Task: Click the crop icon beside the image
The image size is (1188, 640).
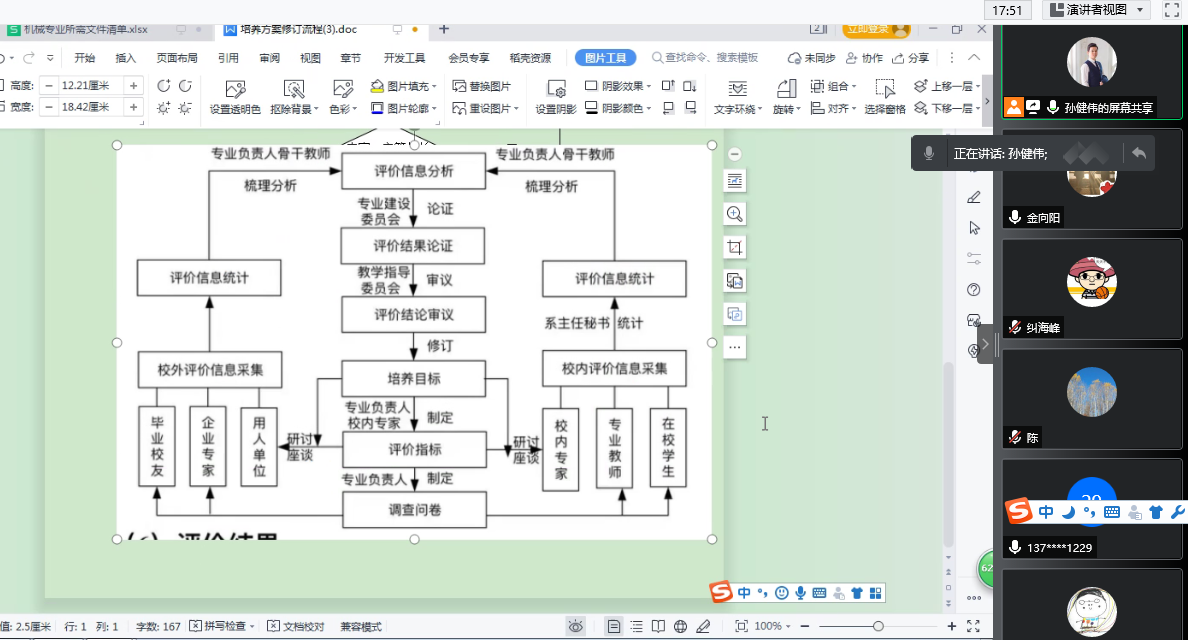Action: click(x=735, y=247)
